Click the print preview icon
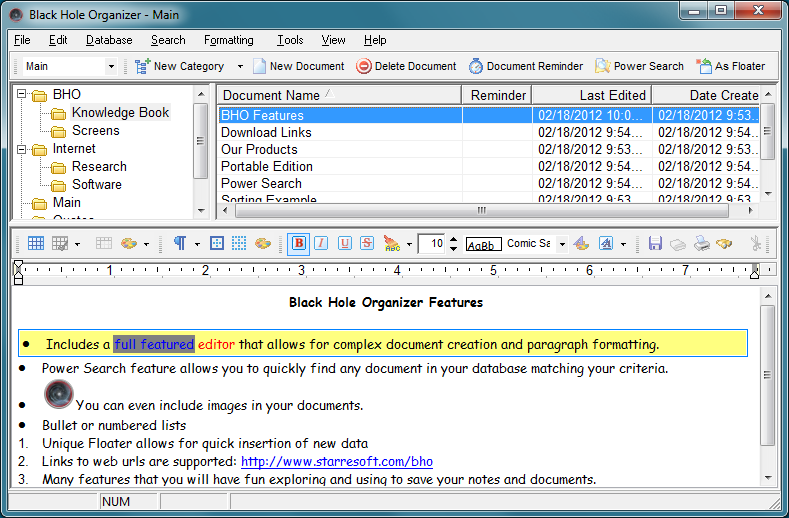The height and width of the screenshot is (518, 789). click(678, 244)
